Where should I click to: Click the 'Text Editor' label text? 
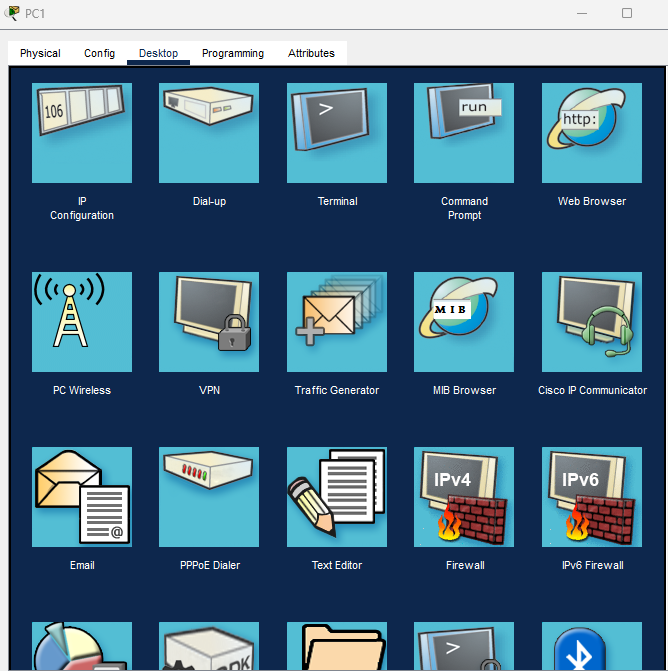[x=337, y=565]
